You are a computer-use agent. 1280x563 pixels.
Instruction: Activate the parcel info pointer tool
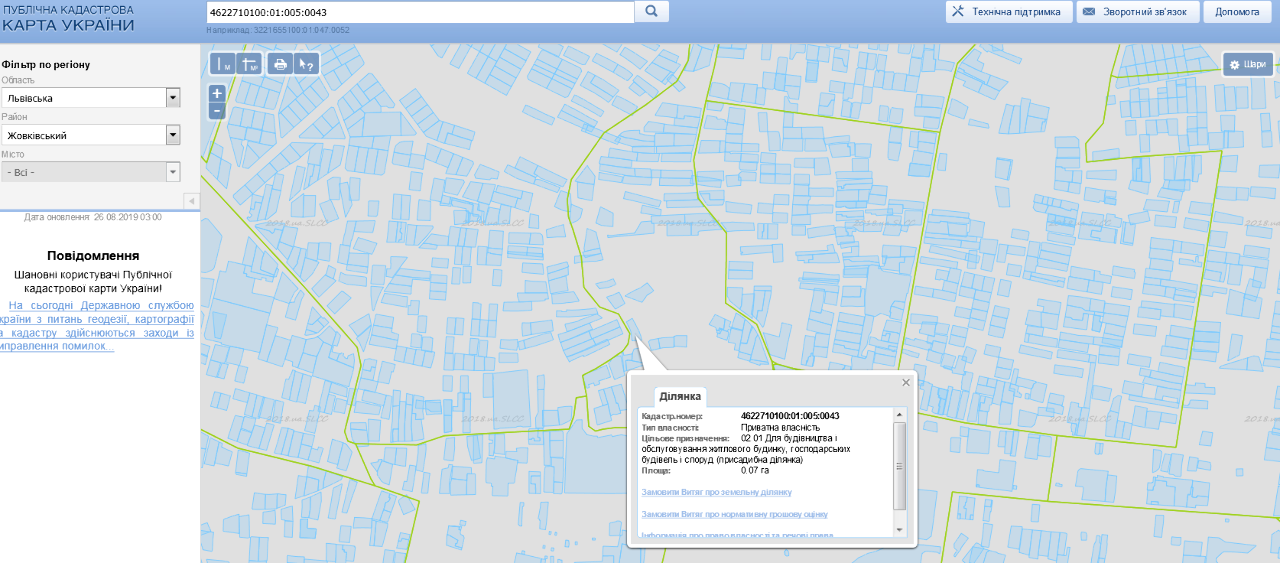pos(307,64)
